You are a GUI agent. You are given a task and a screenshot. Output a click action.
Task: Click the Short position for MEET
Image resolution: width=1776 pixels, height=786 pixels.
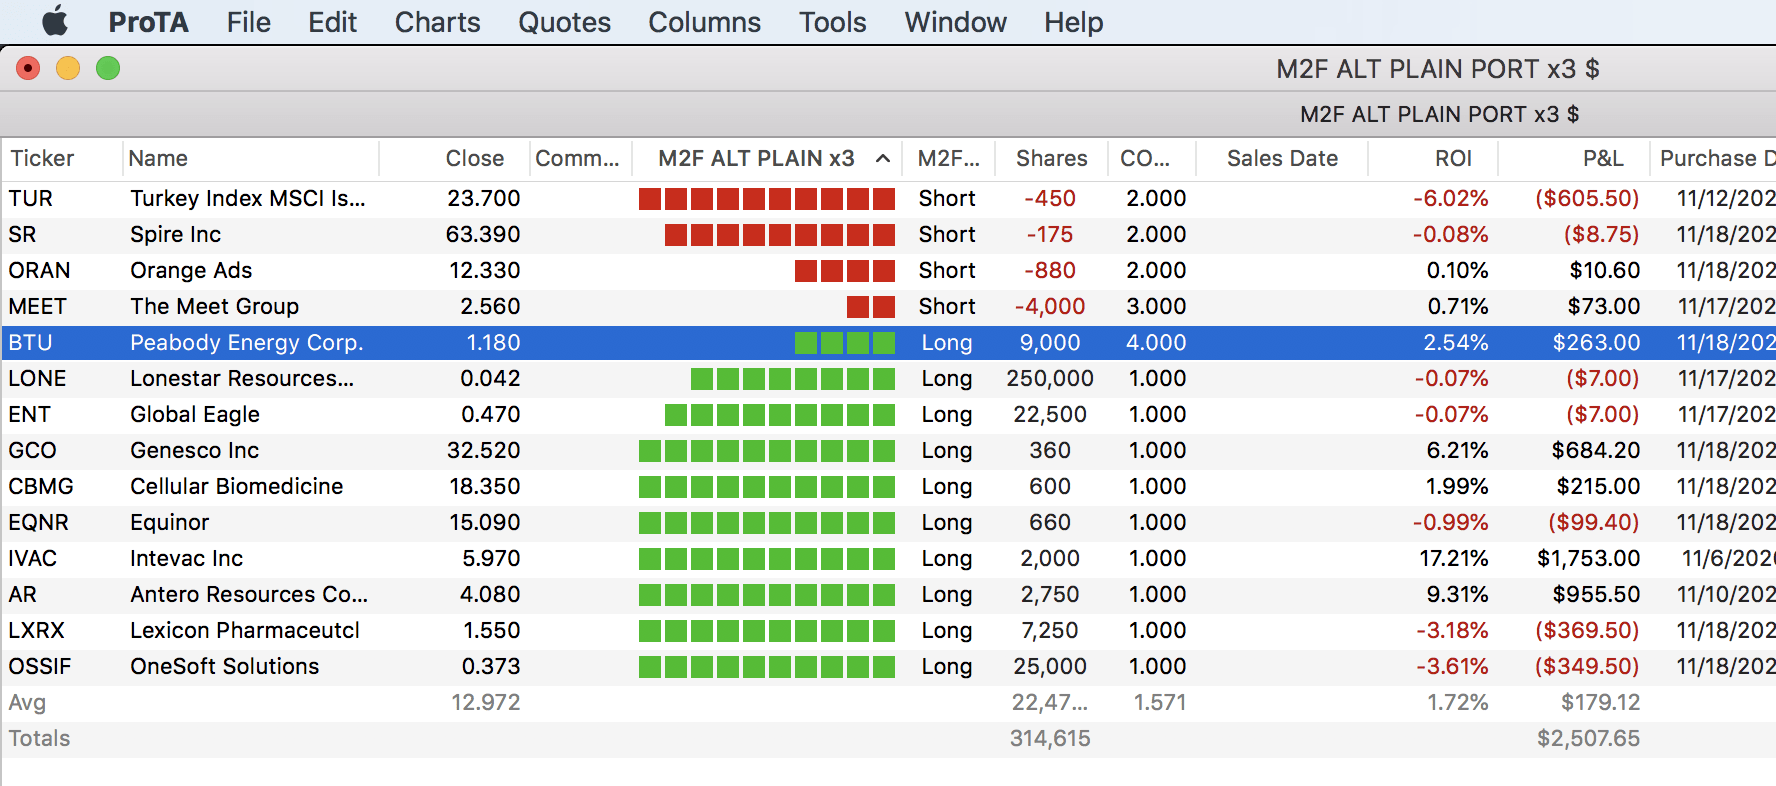pos(947,306)
